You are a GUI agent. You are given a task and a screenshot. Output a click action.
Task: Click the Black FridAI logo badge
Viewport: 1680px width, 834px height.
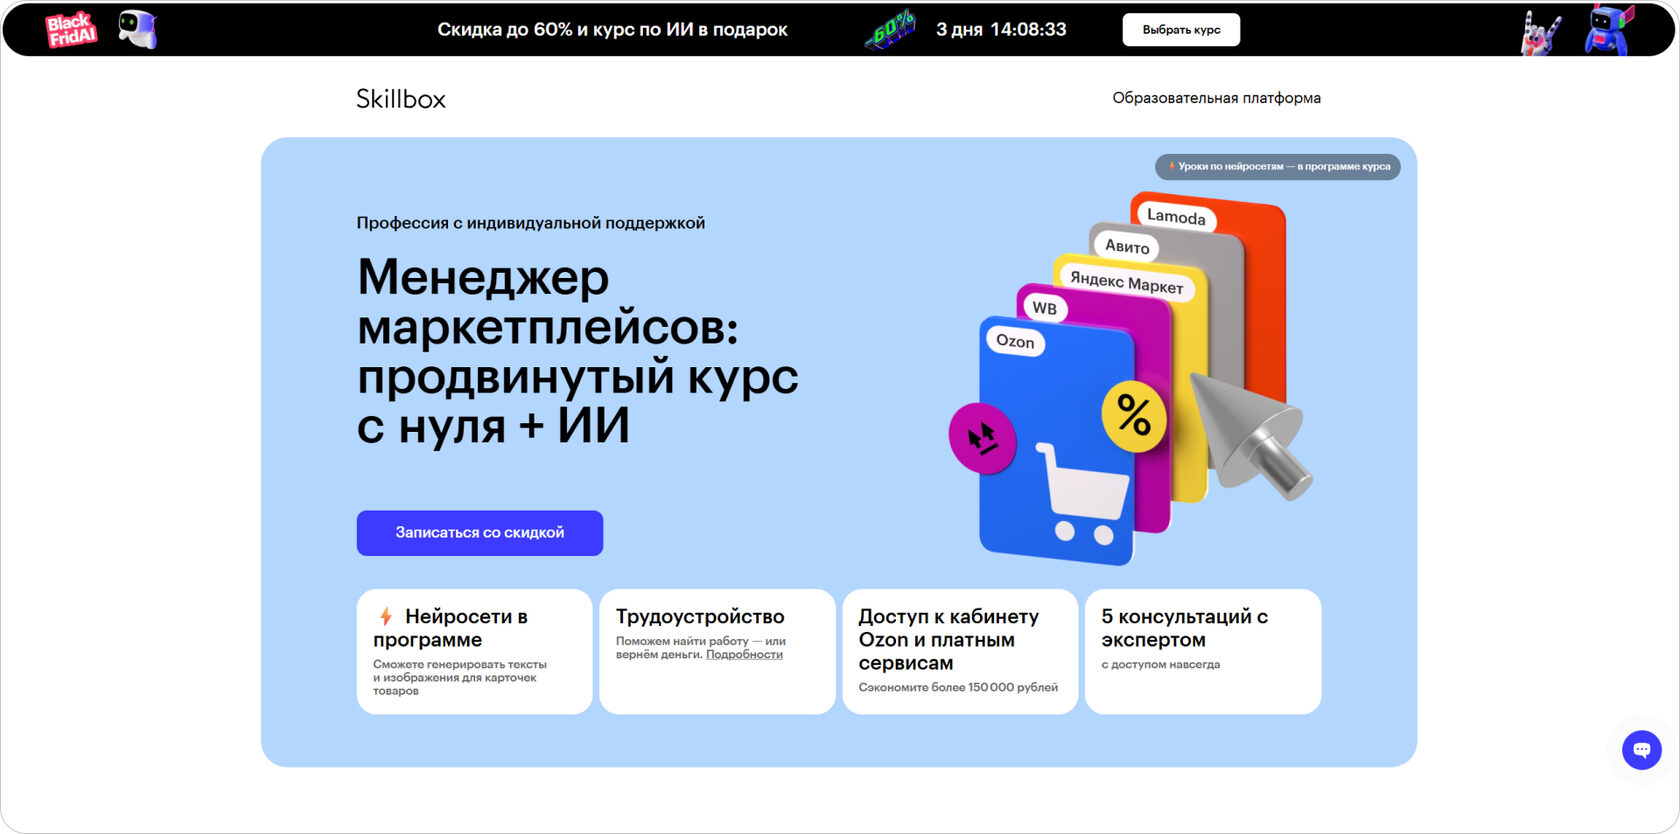pyautogui.click(x=71, y=30)
